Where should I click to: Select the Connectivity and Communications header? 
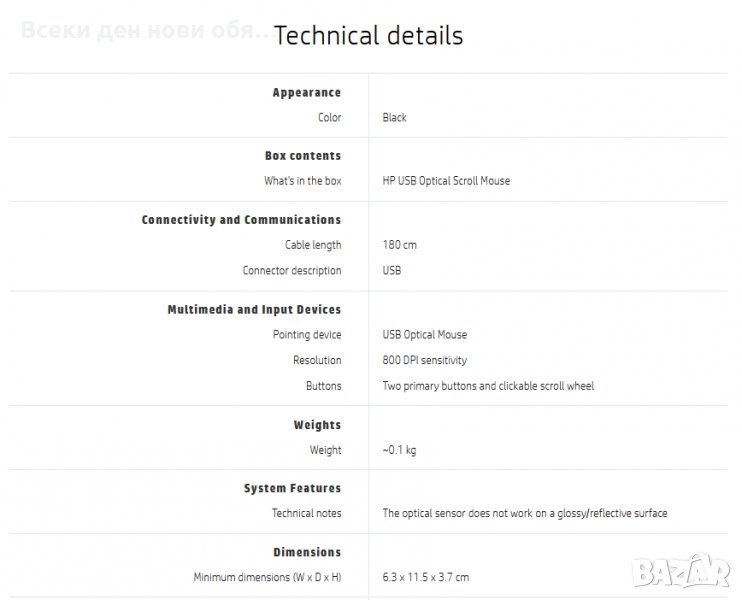click(241, 220)
